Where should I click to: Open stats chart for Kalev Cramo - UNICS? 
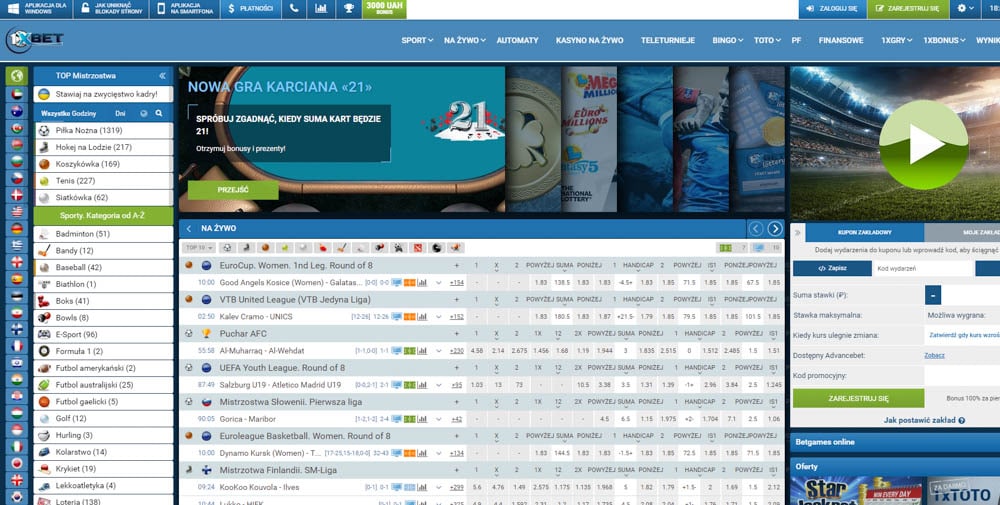click(x=422, y=316)
